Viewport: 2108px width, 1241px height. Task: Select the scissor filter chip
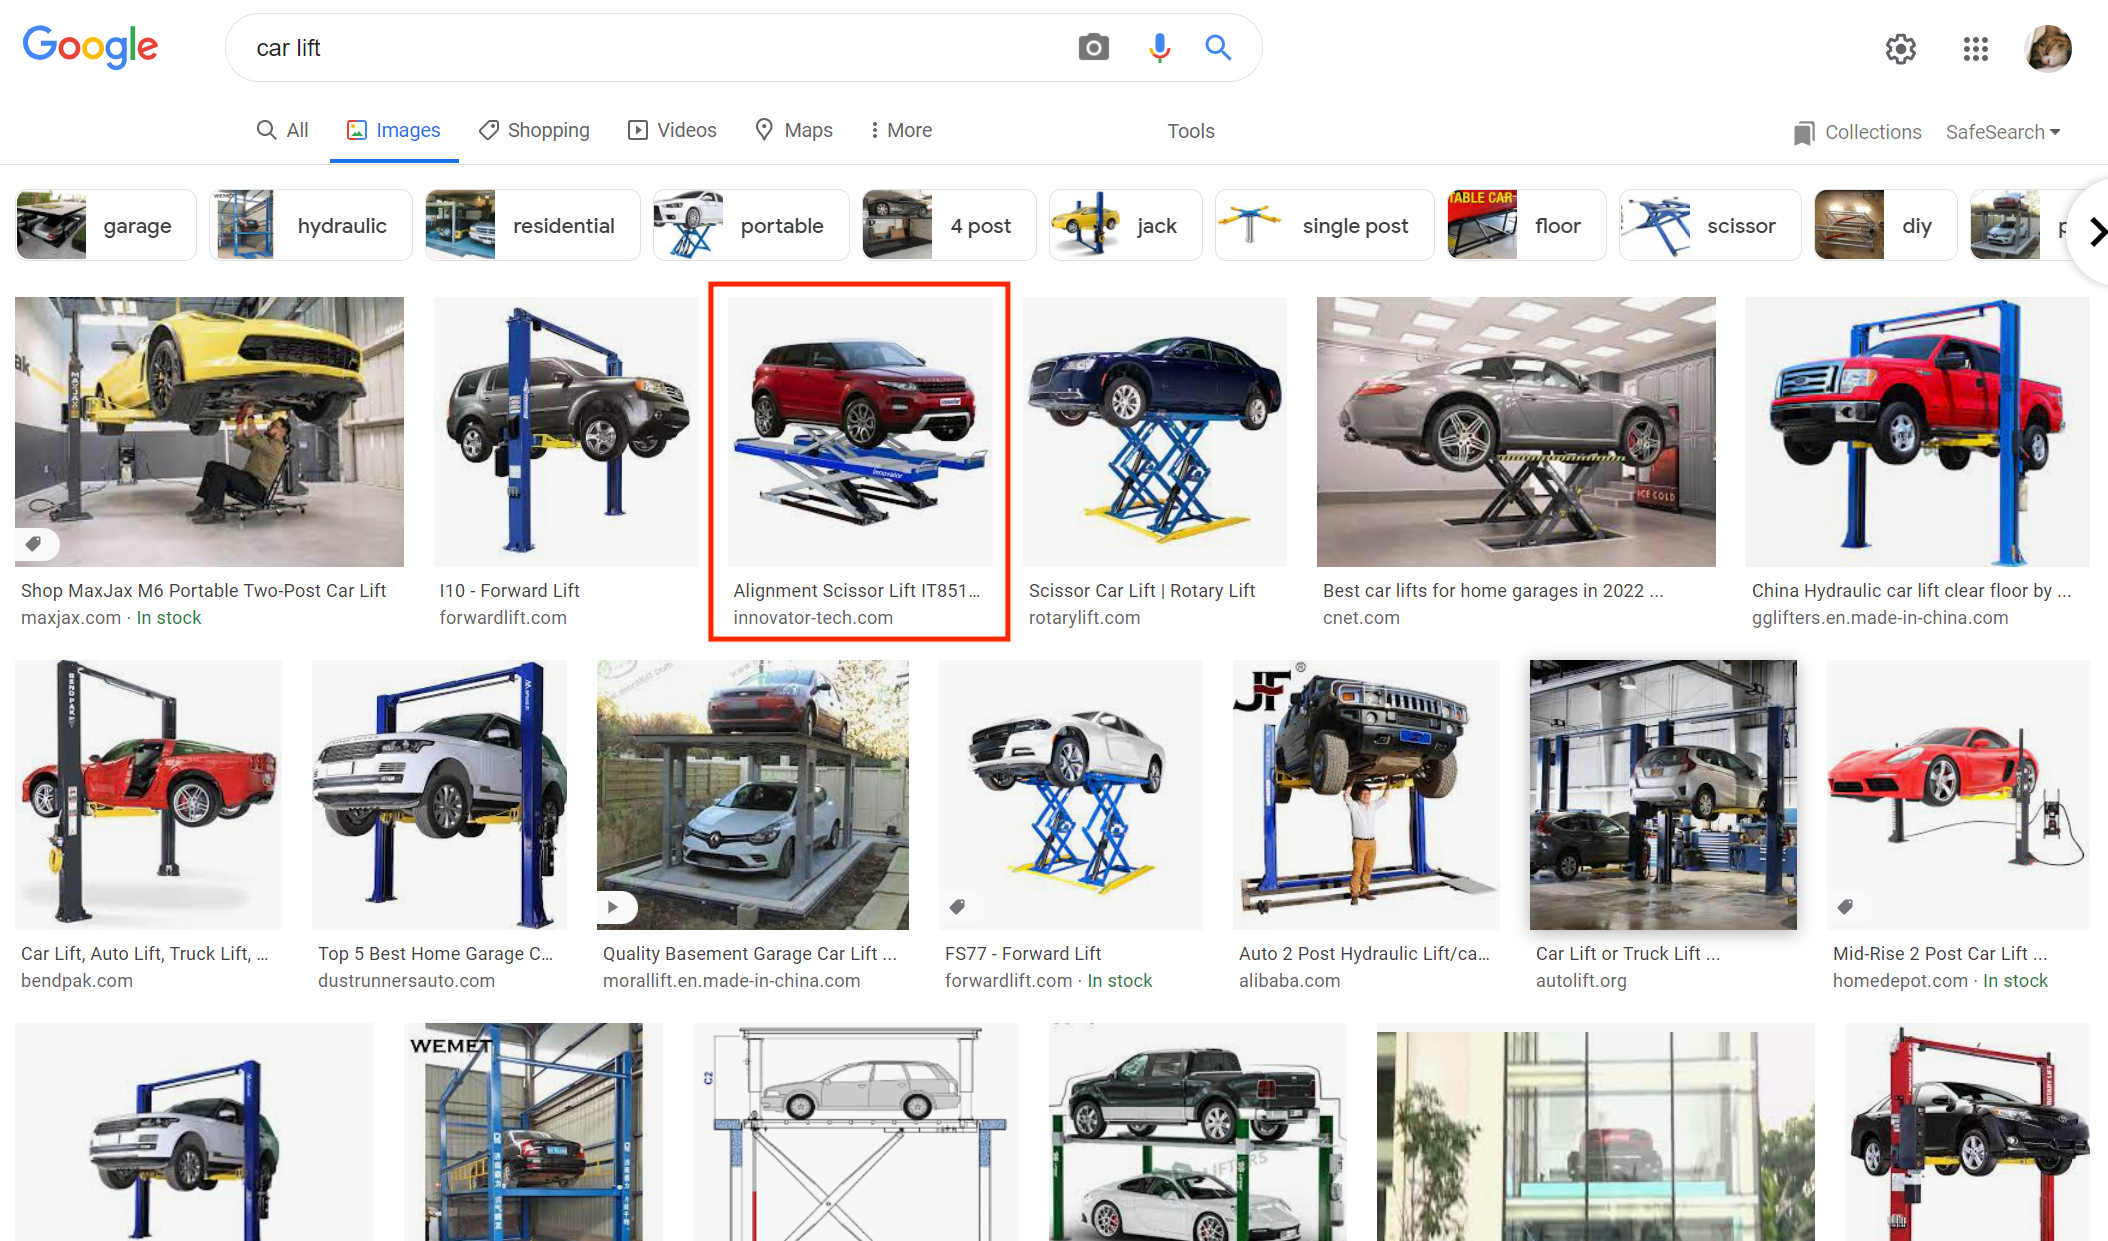1710,226
